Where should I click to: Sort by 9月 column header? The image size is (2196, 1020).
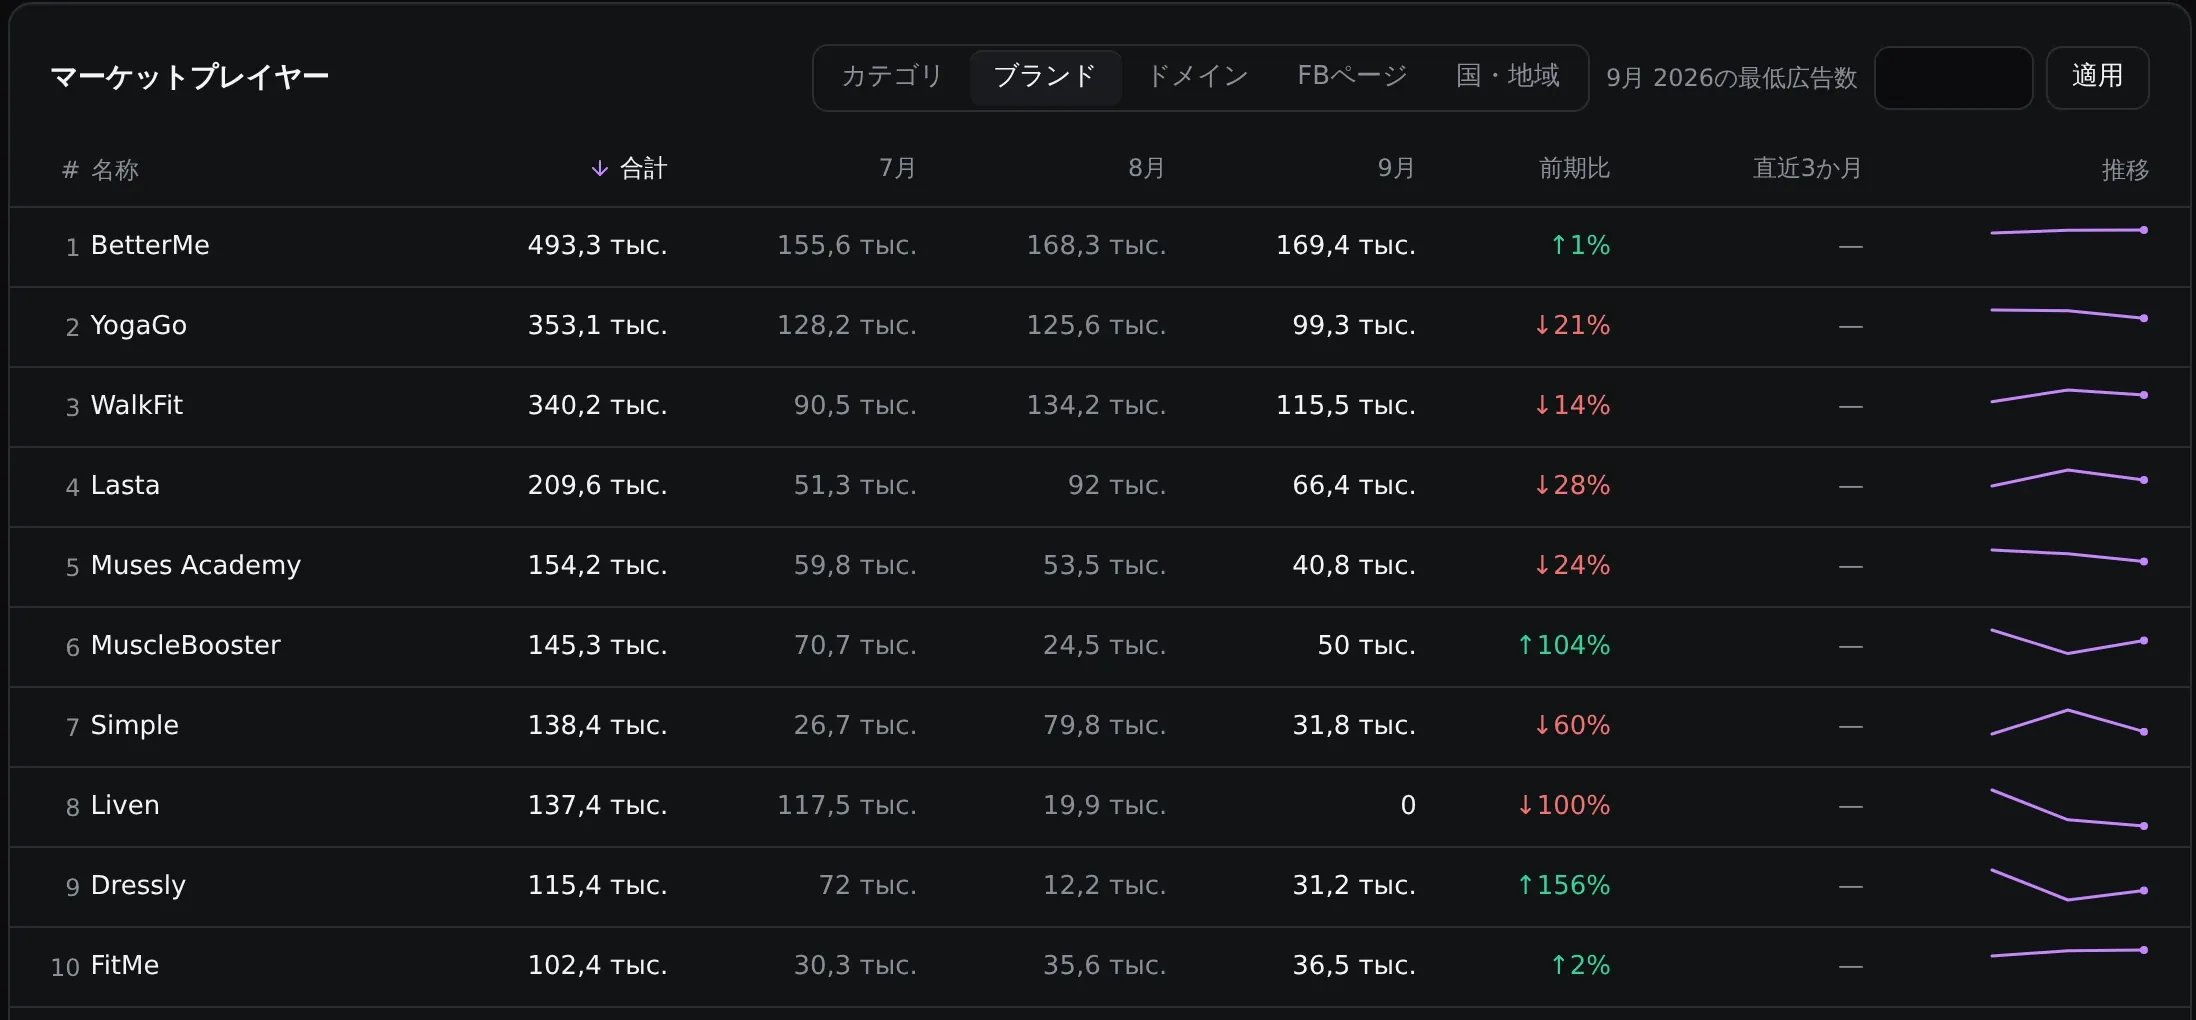coord(1396,169)
